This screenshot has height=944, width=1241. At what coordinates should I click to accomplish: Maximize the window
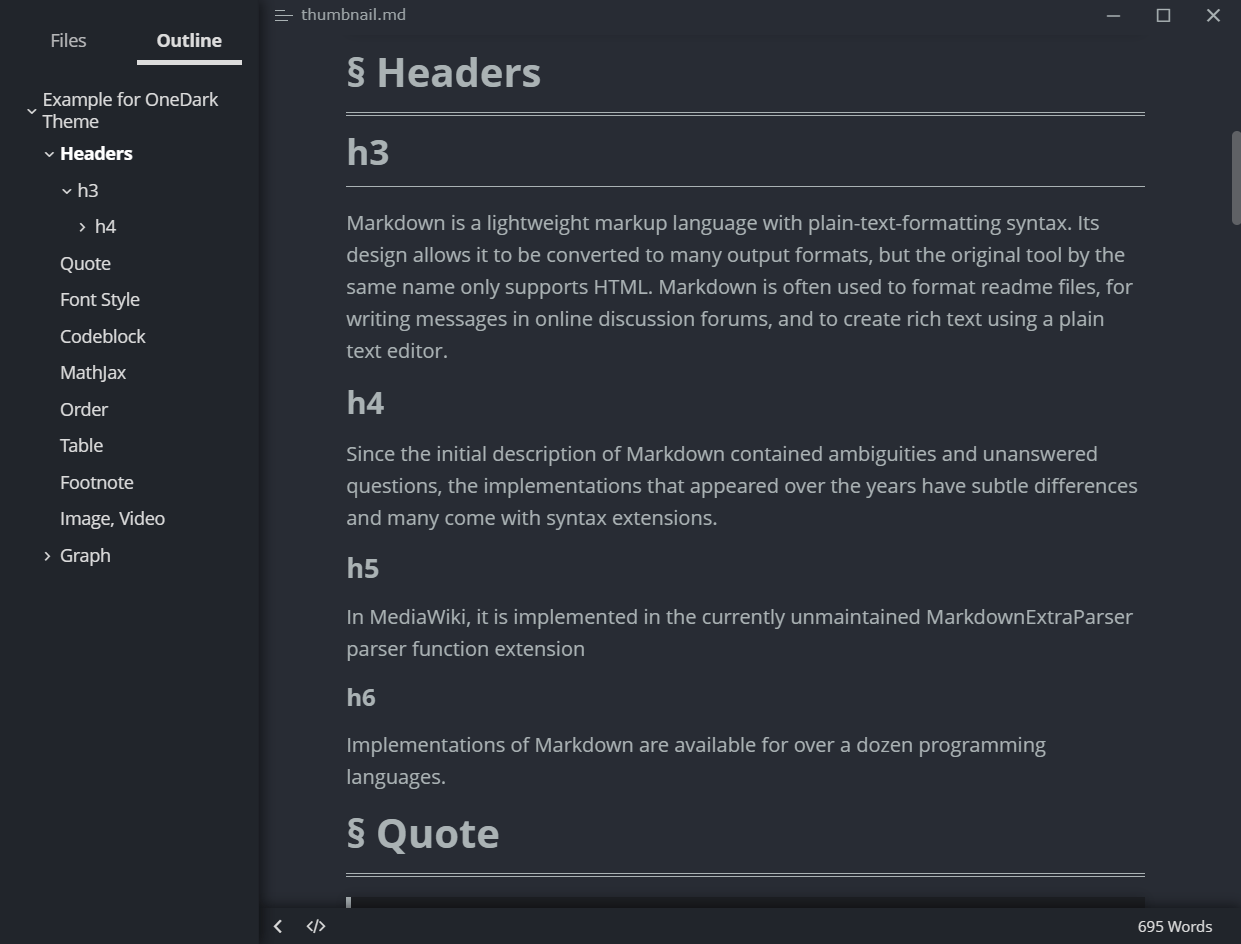(1163, 15)
